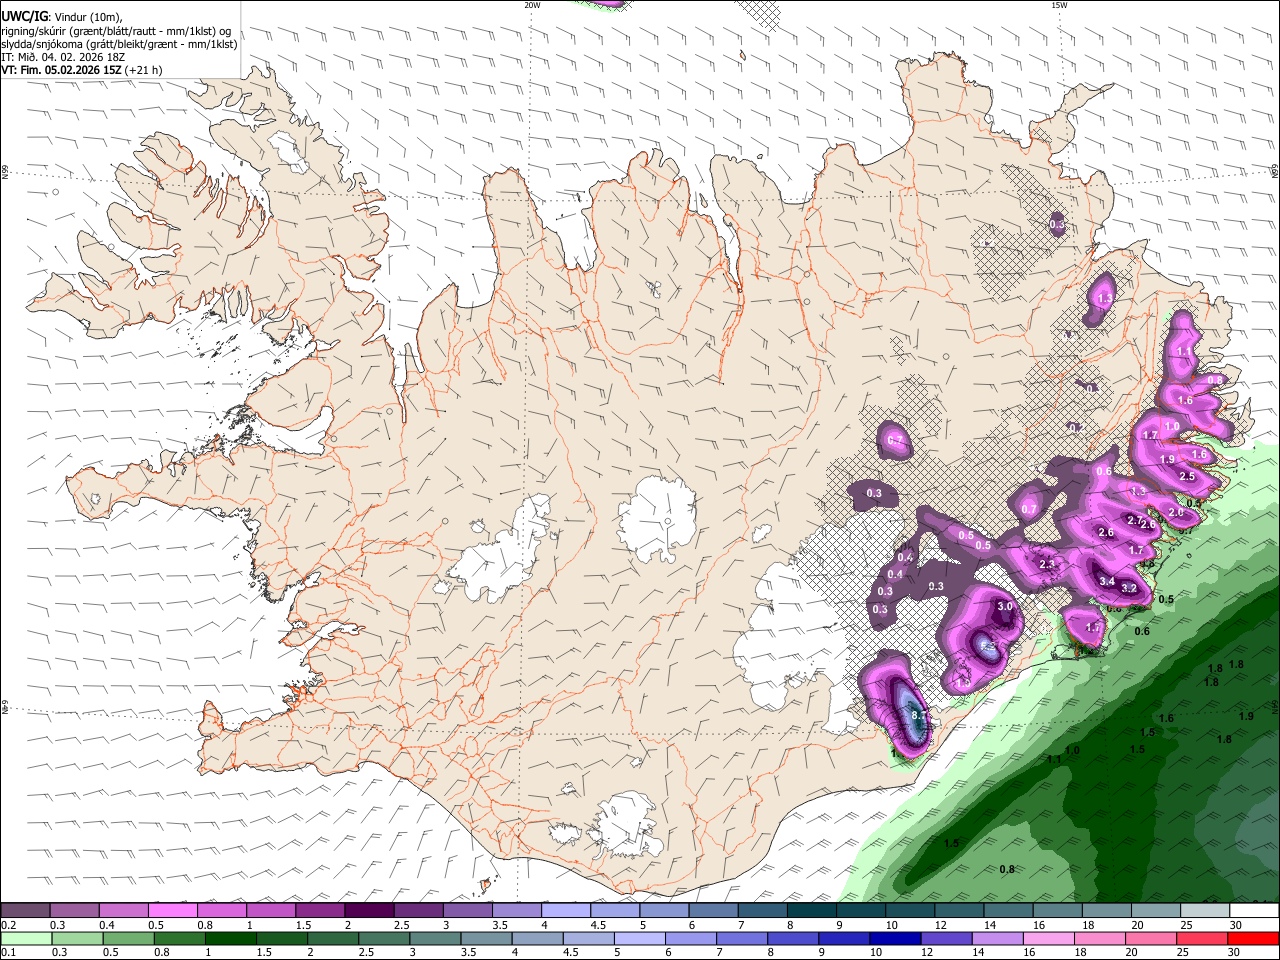Click the '2.0' precipitation value on the map
Viewport: 1280px width, 960px height.
(1176, 513)
